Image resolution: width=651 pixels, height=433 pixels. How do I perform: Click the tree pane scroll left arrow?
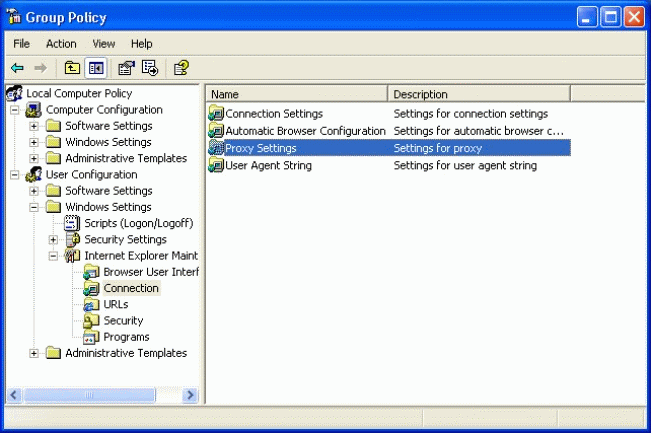(x=14, y=395)
